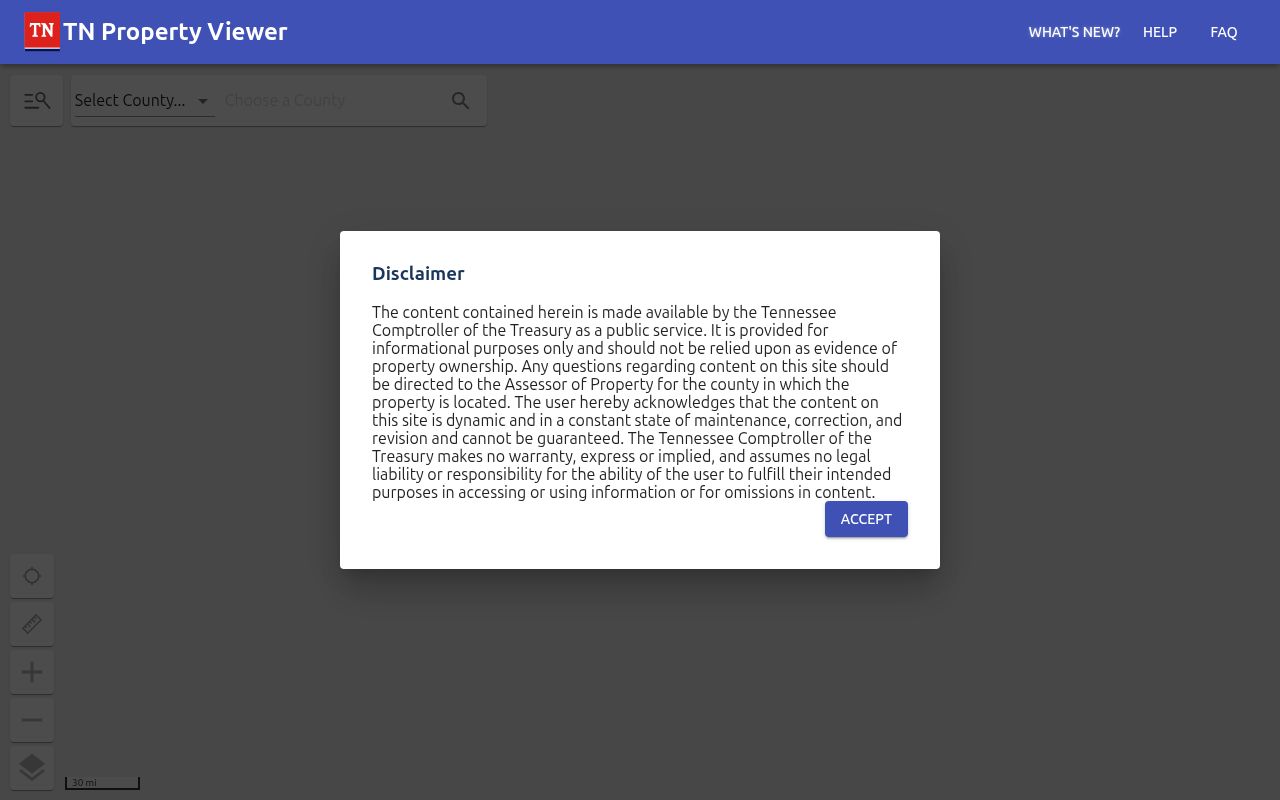Viewport: 1280px width, 800px height.
Task: Select the measure ruler tool
Action: 32,624
